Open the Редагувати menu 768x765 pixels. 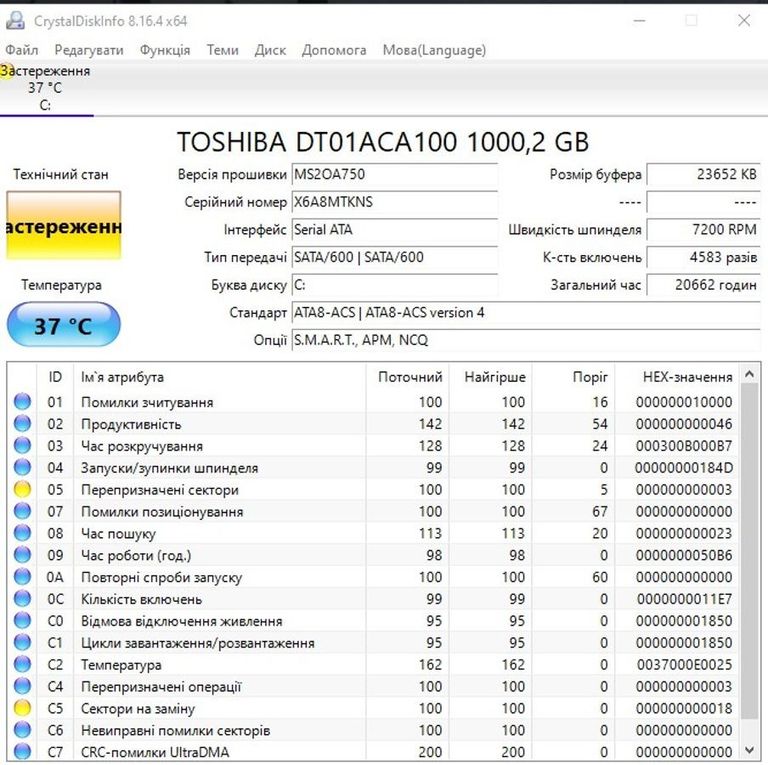(89, 50)
